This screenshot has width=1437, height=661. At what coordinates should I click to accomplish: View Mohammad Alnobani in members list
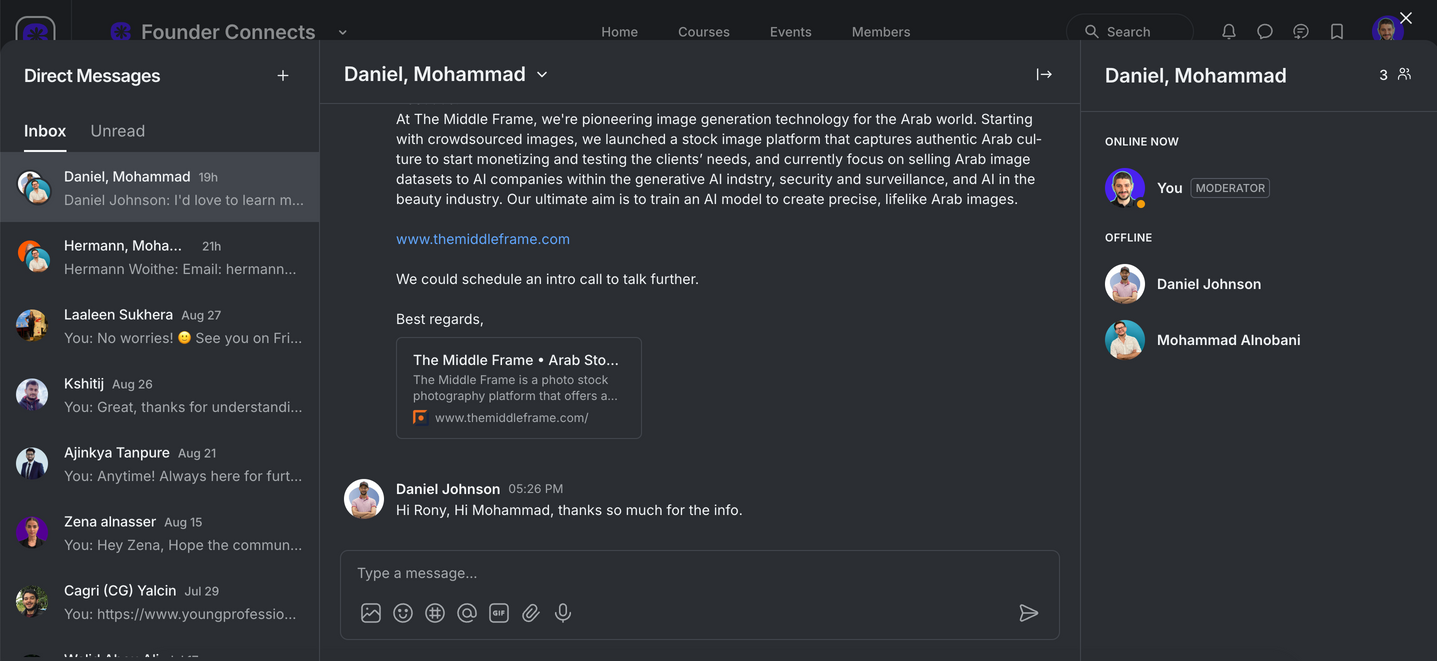pyautogui.click(x=1228, y=340)
